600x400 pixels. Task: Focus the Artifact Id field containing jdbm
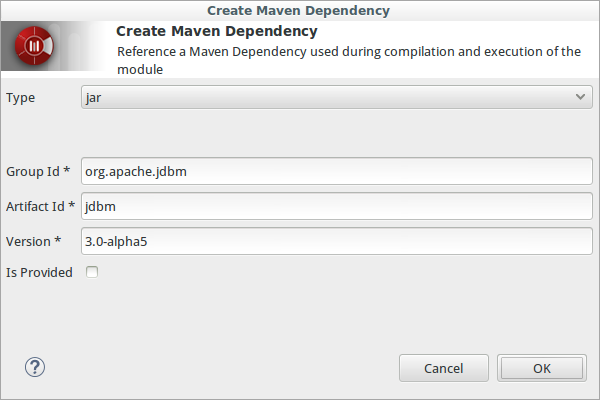click(x=337, y=206)
